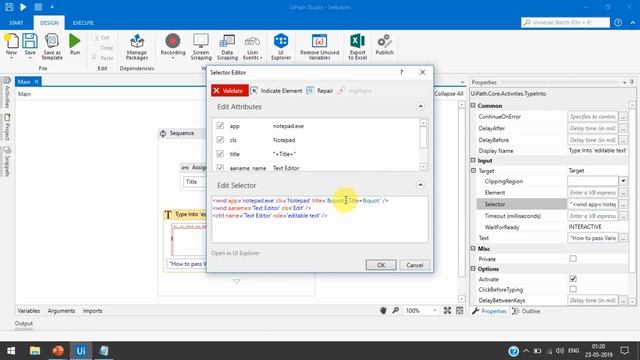640x360 pixels.
Task: Click the help icon next to search
Action: pos(618,22)
